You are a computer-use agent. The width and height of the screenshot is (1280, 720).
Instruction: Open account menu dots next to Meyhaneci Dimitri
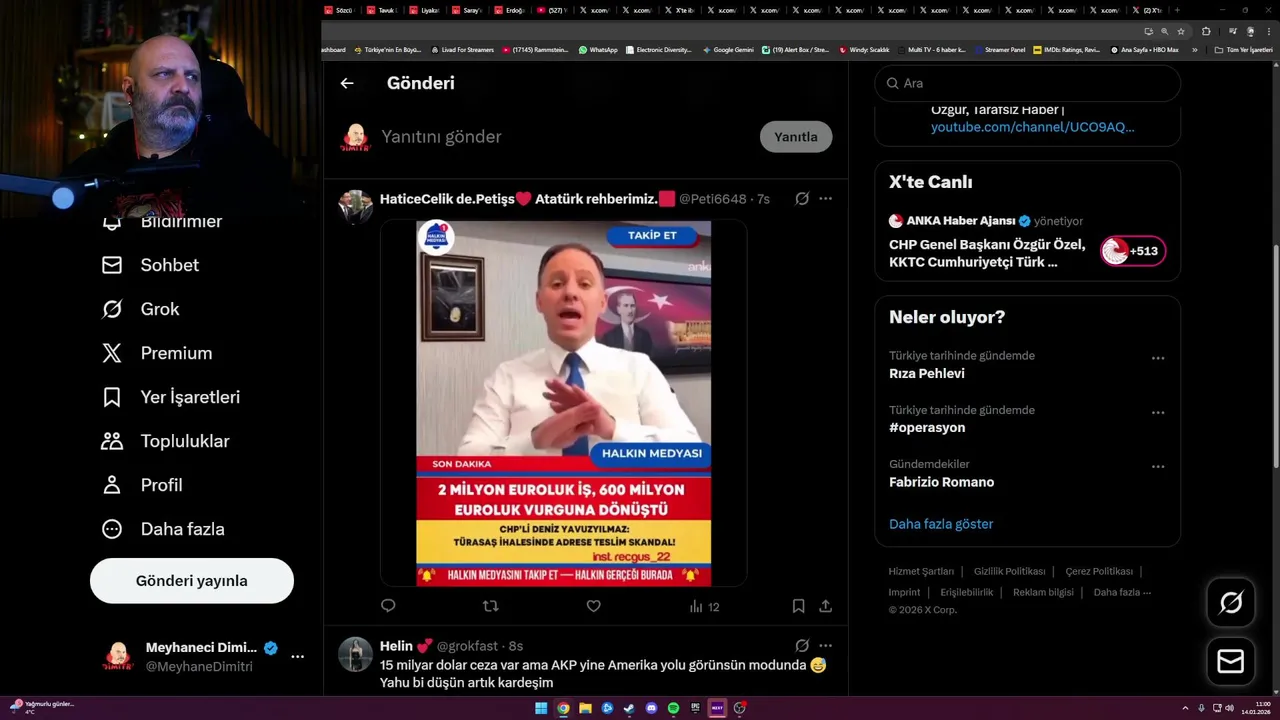click(297, 657)
